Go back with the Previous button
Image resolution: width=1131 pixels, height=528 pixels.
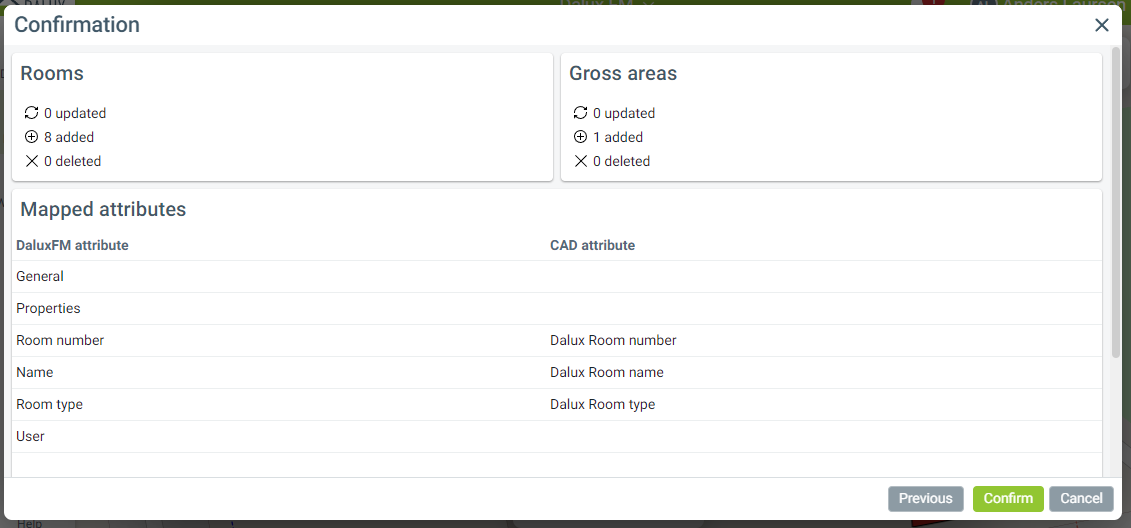(x=925, y=498)
